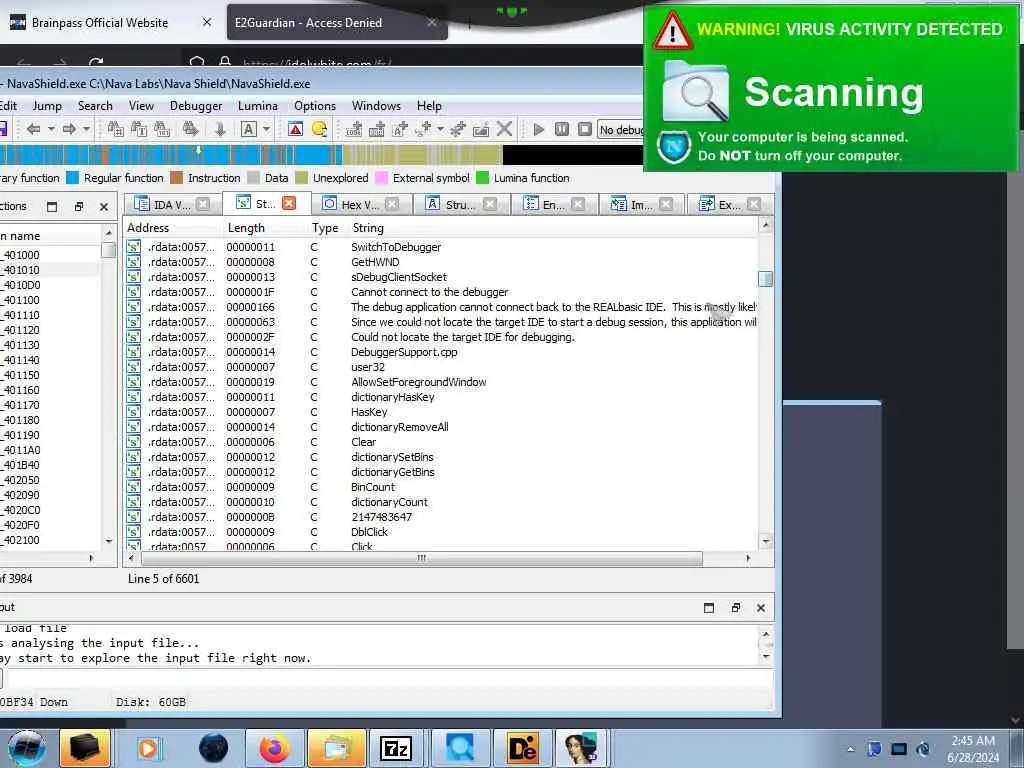
Task: Select the DebuggerSupport.cpp string row
Action: pyautogui.click(x=441, y=352)
